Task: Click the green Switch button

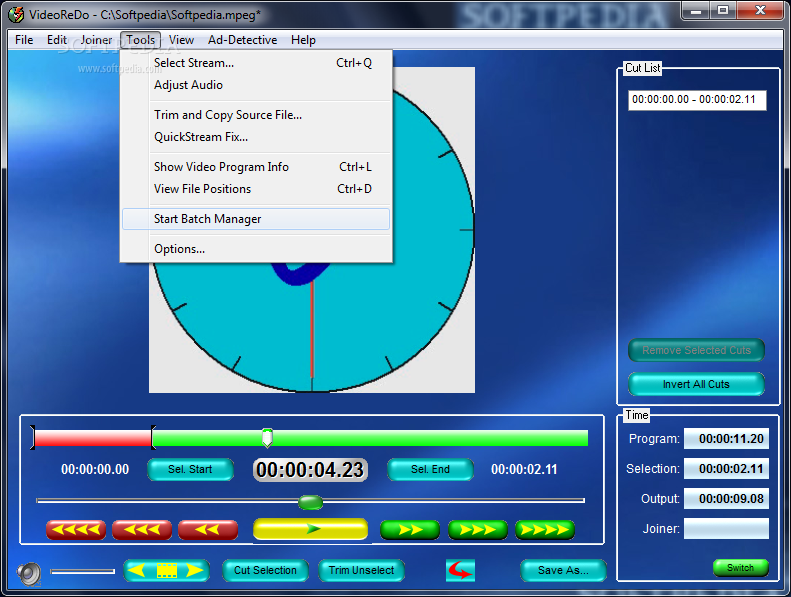Action: coord(740,568)
